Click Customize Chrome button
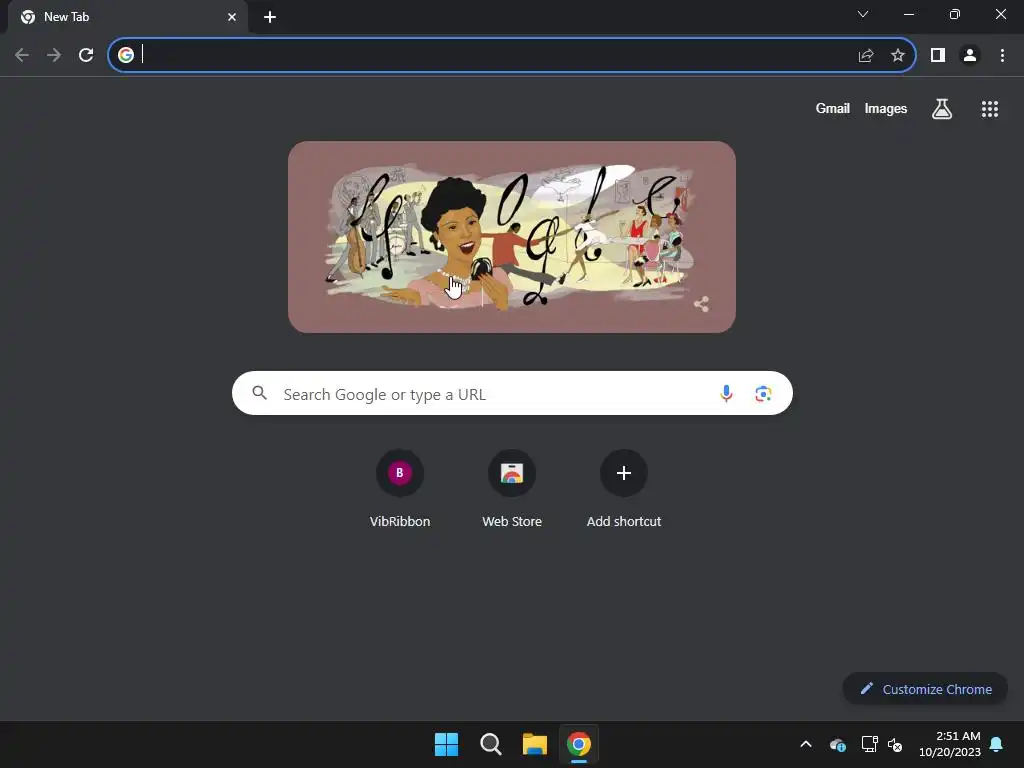1024x768 pixels. click(x=925, y=689)
